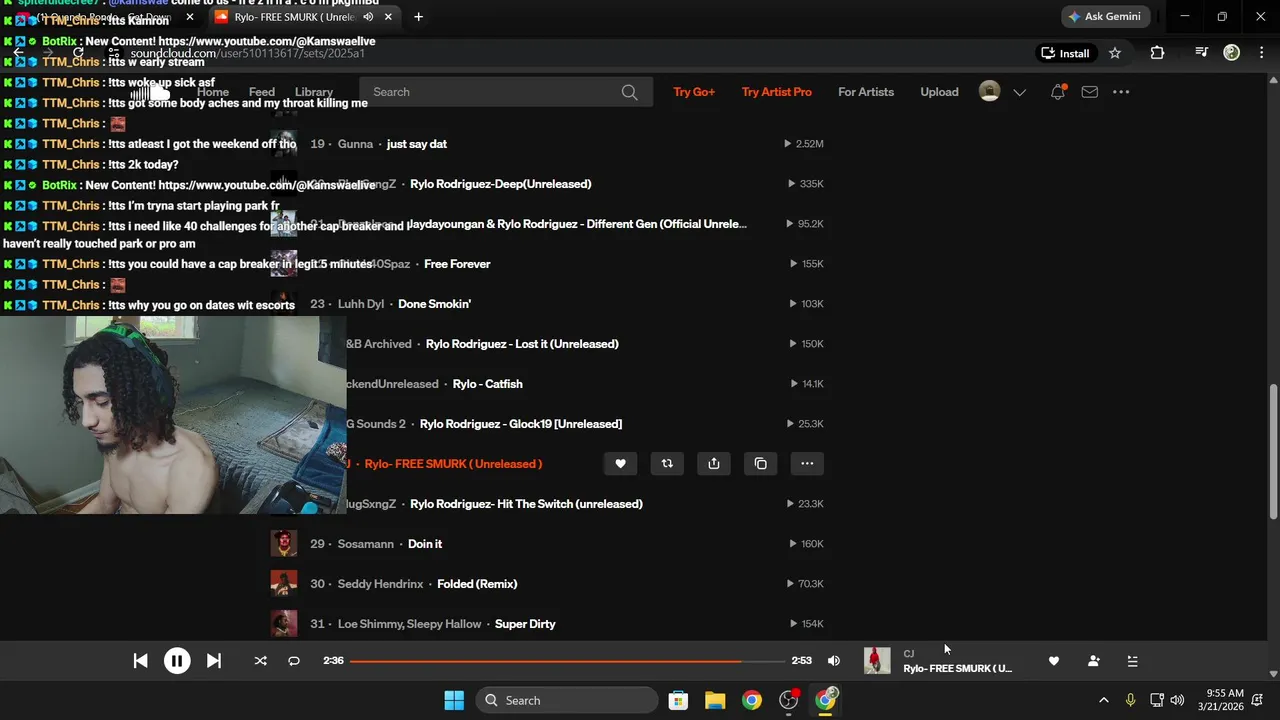1280x720 pixels.
Task: Skip to the next track in player
Action: [213, 661]
